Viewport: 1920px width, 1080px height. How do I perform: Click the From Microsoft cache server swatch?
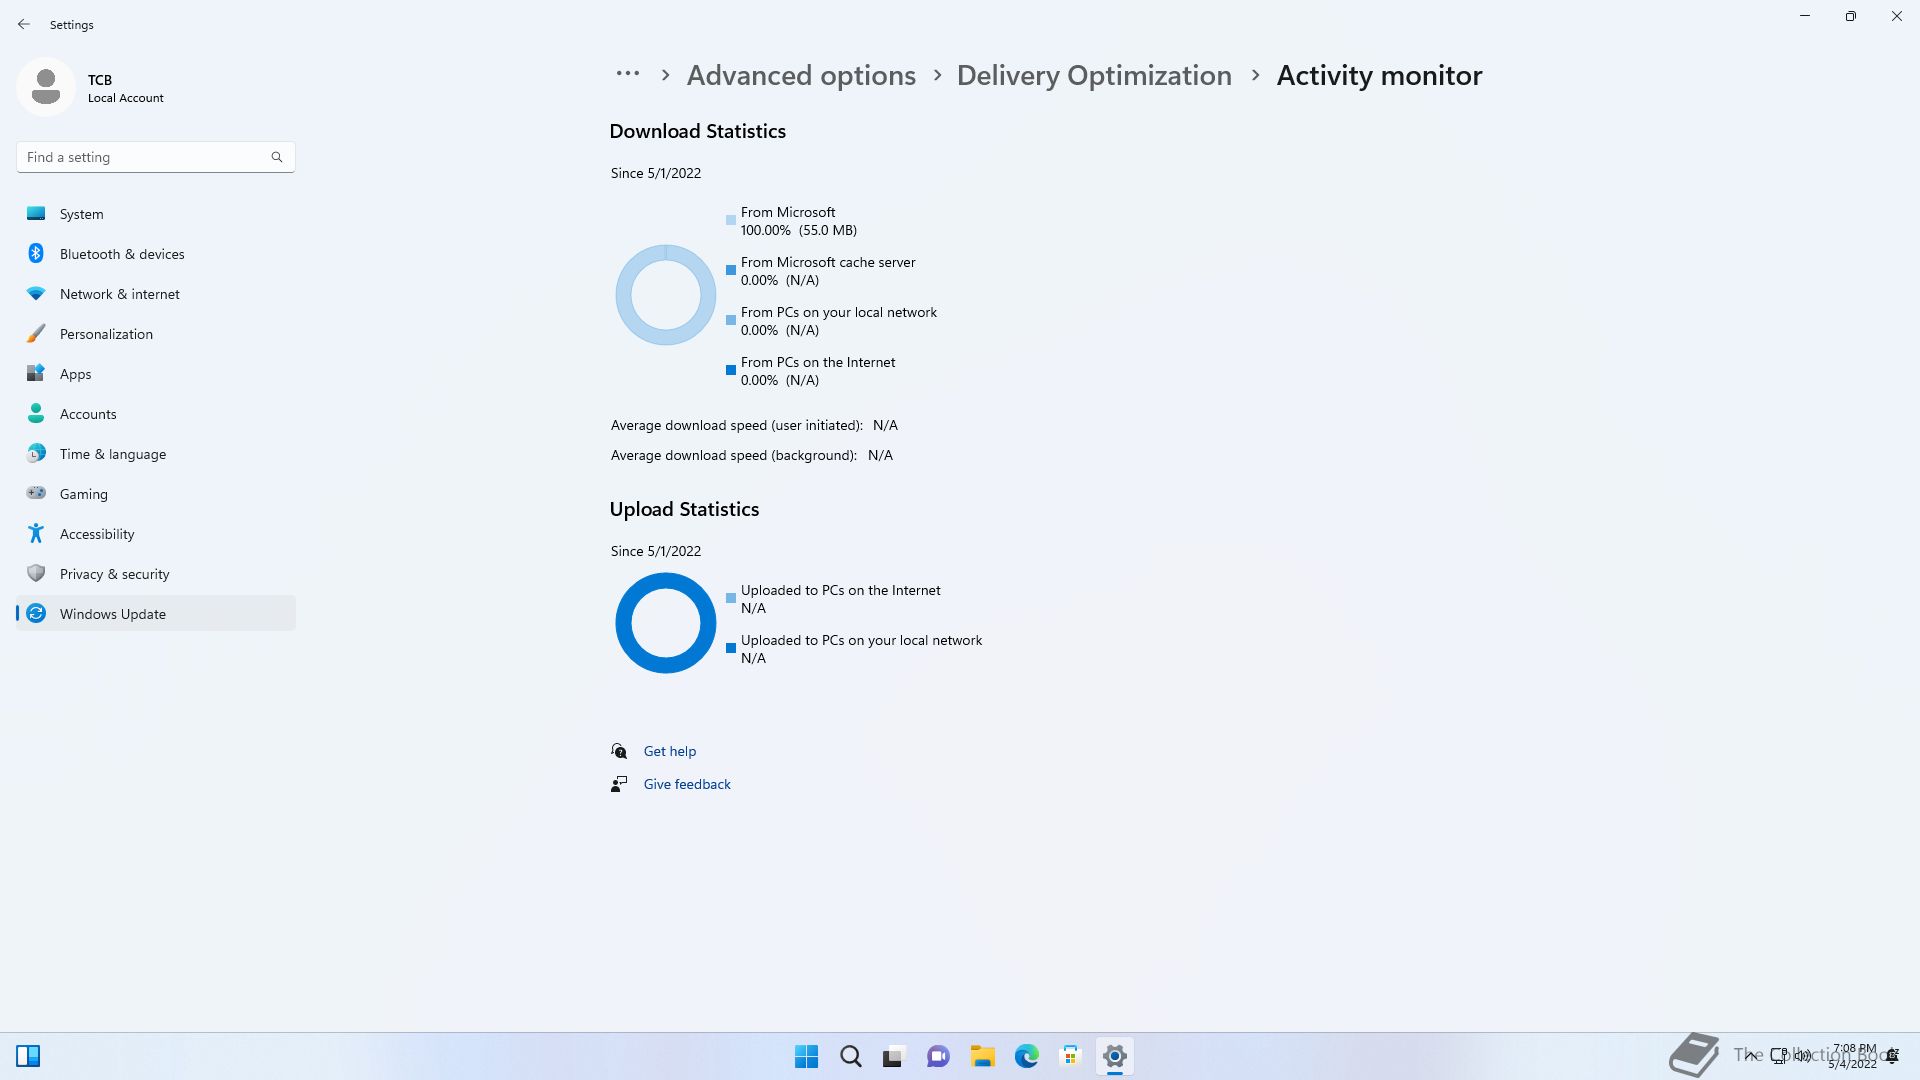(731, 270)
